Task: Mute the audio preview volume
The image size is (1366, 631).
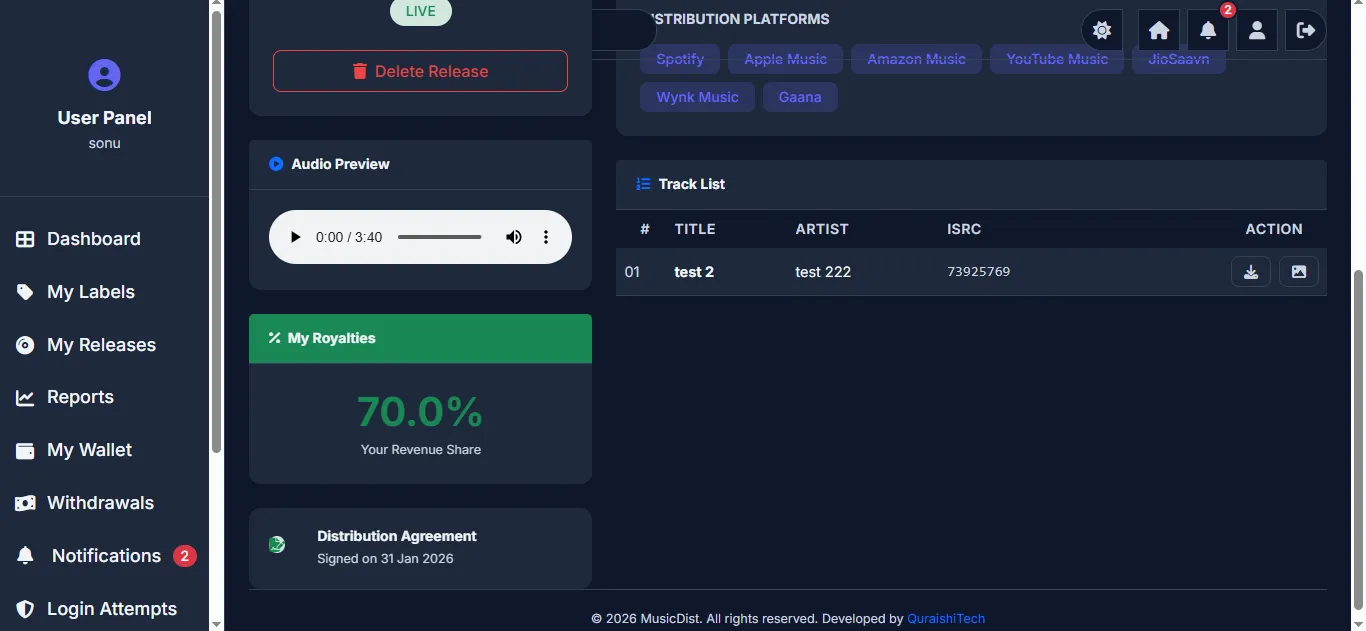Action: tap(514, 237)
